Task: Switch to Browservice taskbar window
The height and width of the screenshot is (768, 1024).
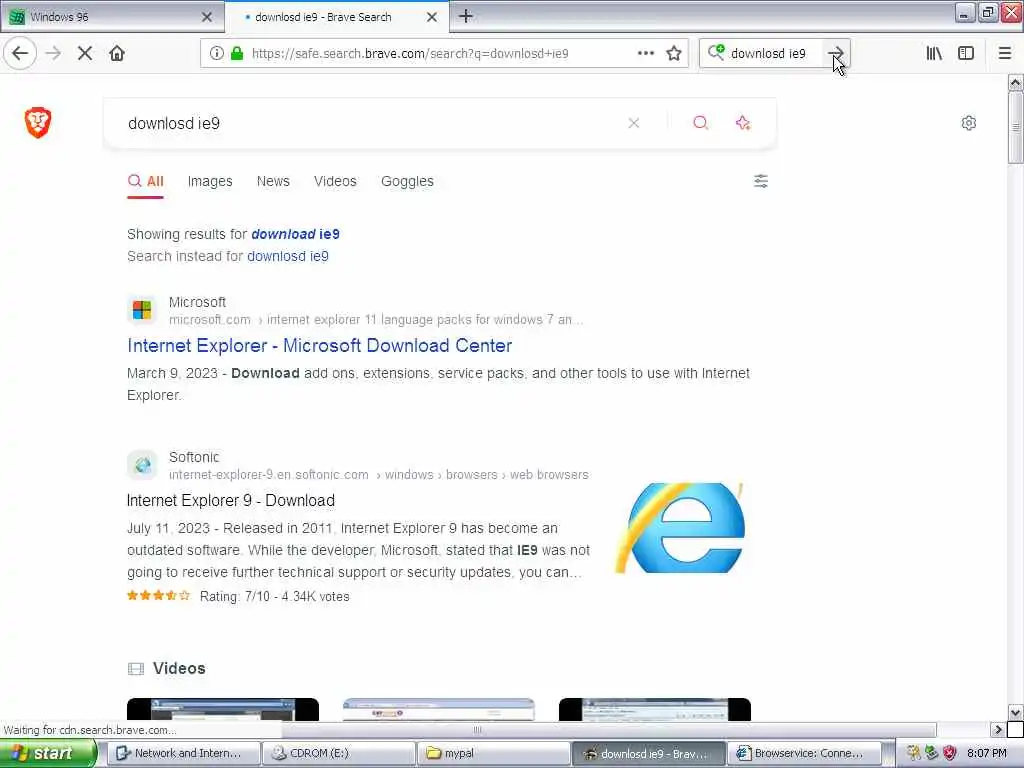Action: (804, 753)
